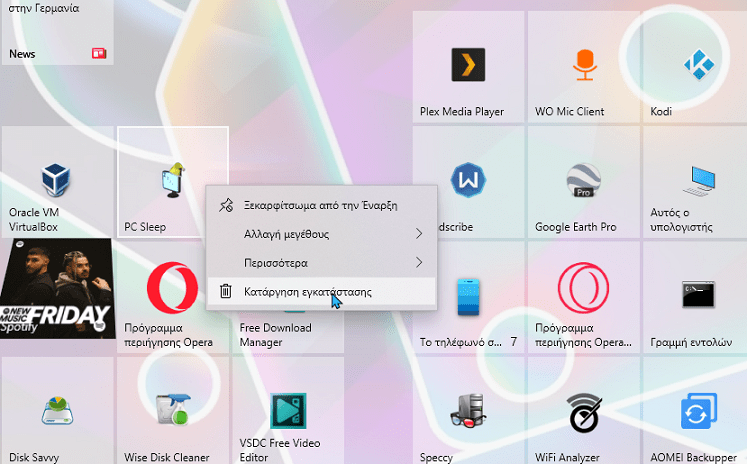Open the Kodi tile icon
Image resolution: width=747 pixels, height=464 pixels.
[x=699, y=64]
